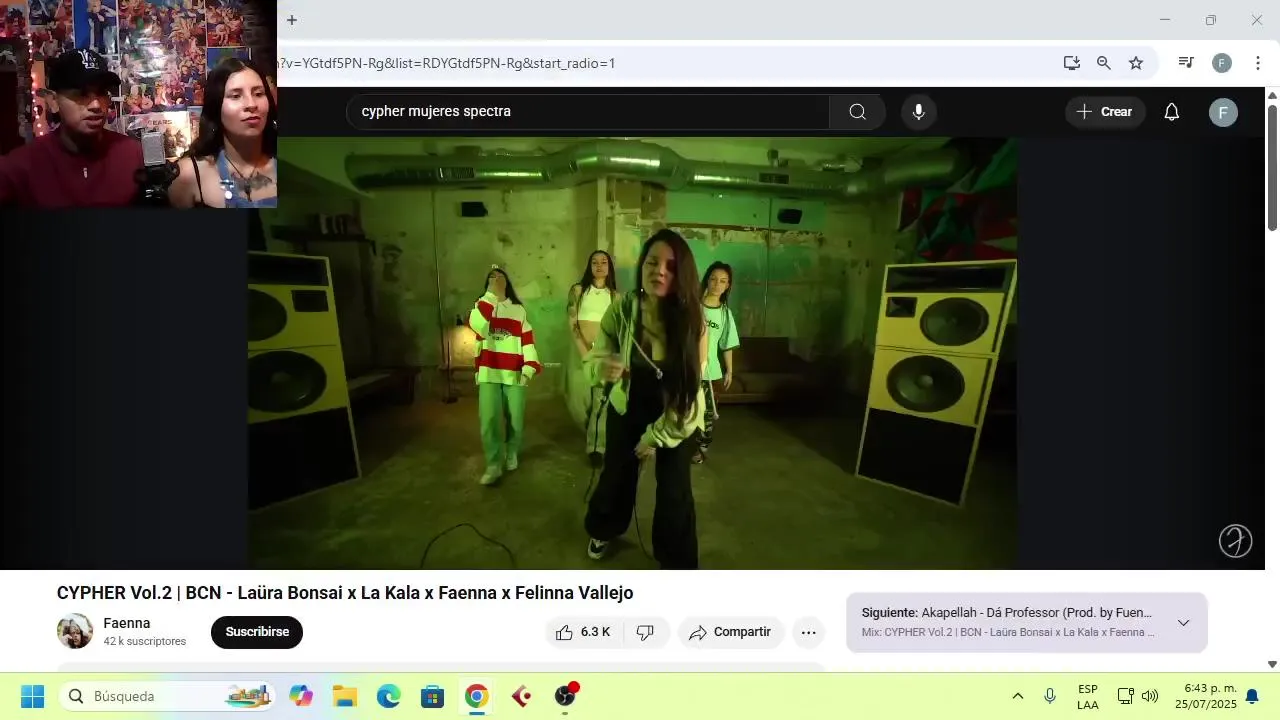Launch Microsoft Edge from taskbar
1280x720 pixels.
[389, 696]
